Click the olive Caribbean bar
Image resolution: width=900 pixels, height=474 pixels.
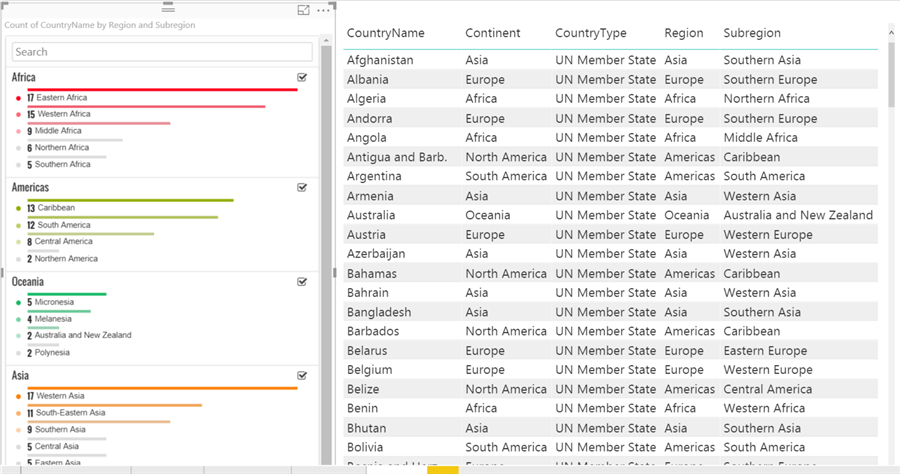130,200
